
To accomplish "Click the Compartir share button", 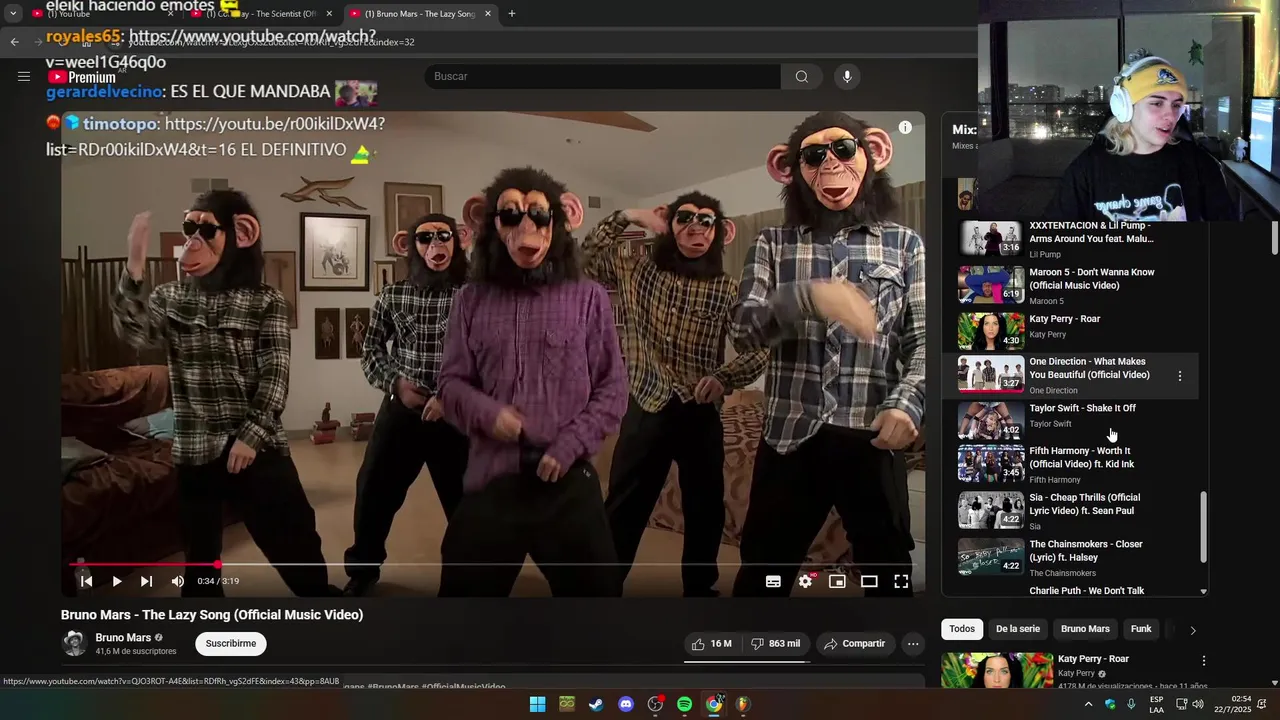I will 855,644.
